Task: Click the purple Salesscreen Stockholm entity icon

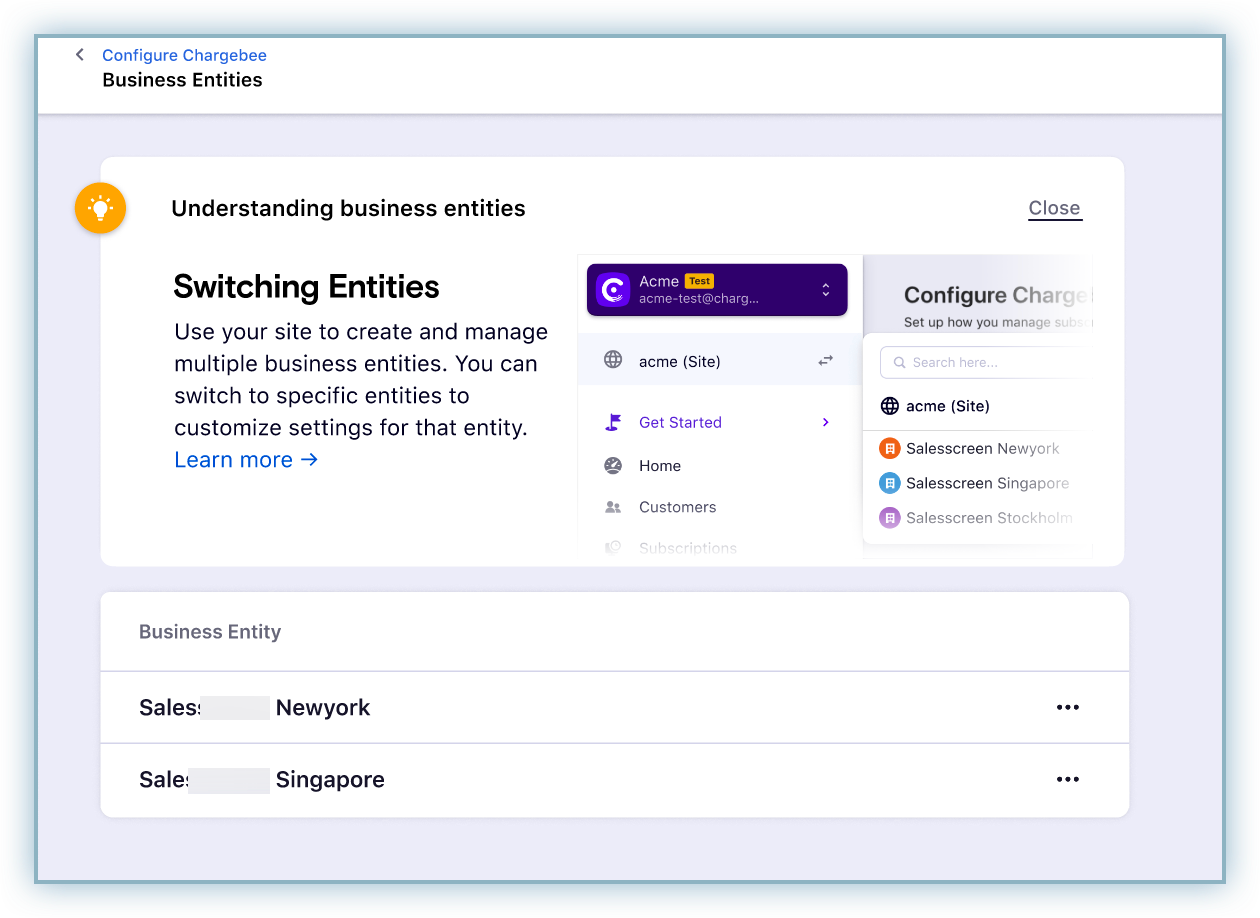Action: pyautogui.click(x=889, y=518)
